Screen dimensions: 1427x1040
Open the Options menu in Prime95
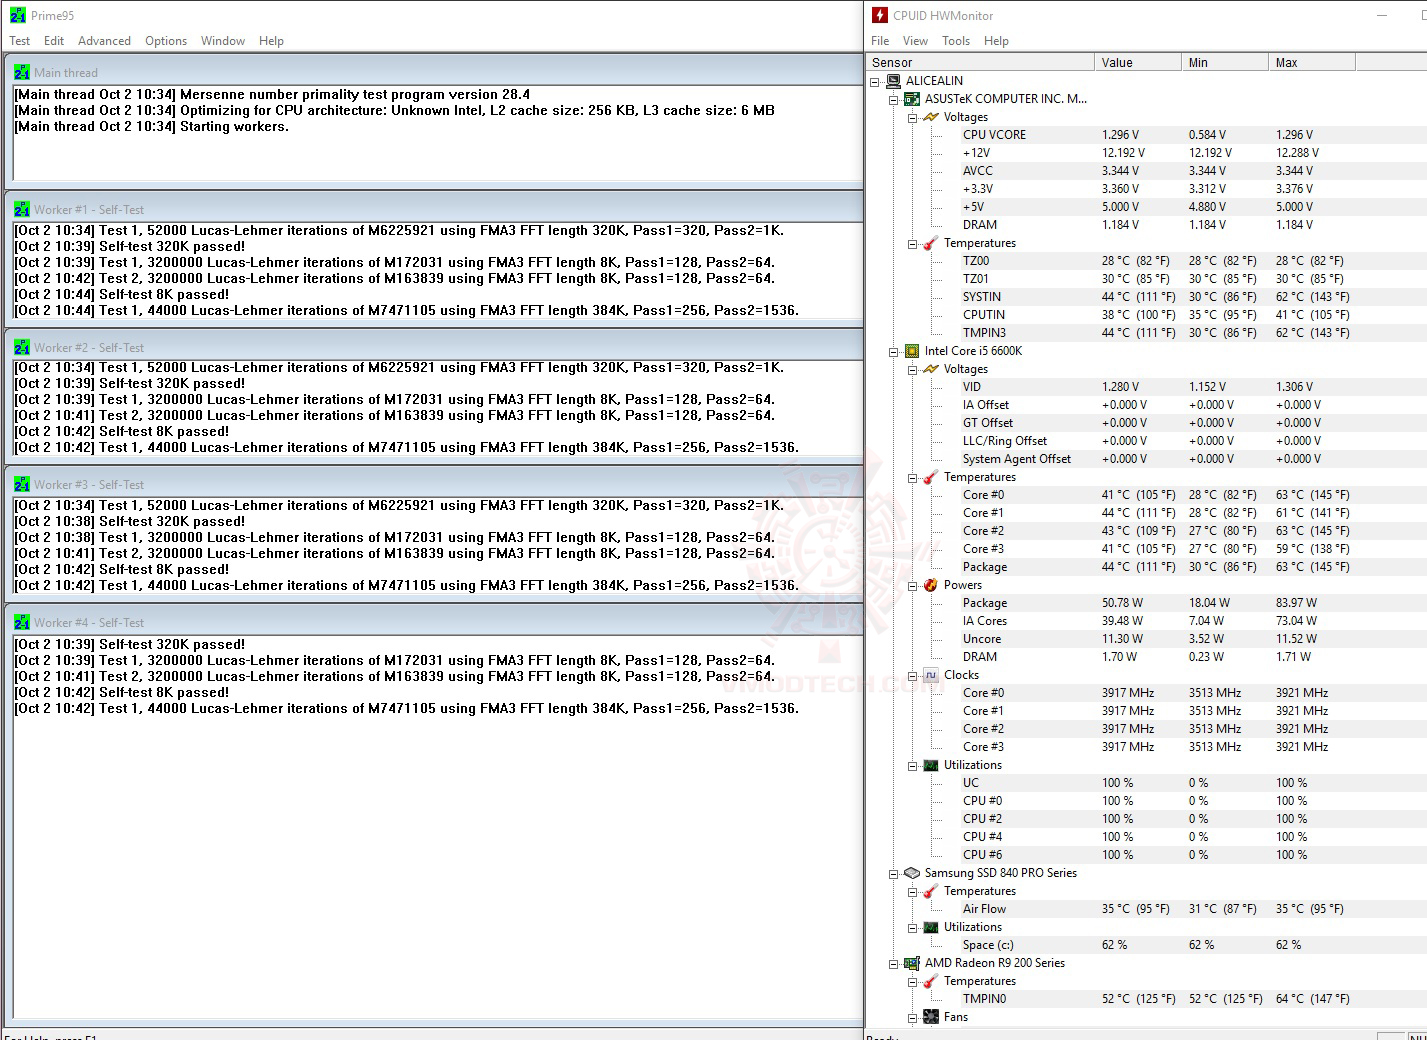tap(166, 41)
